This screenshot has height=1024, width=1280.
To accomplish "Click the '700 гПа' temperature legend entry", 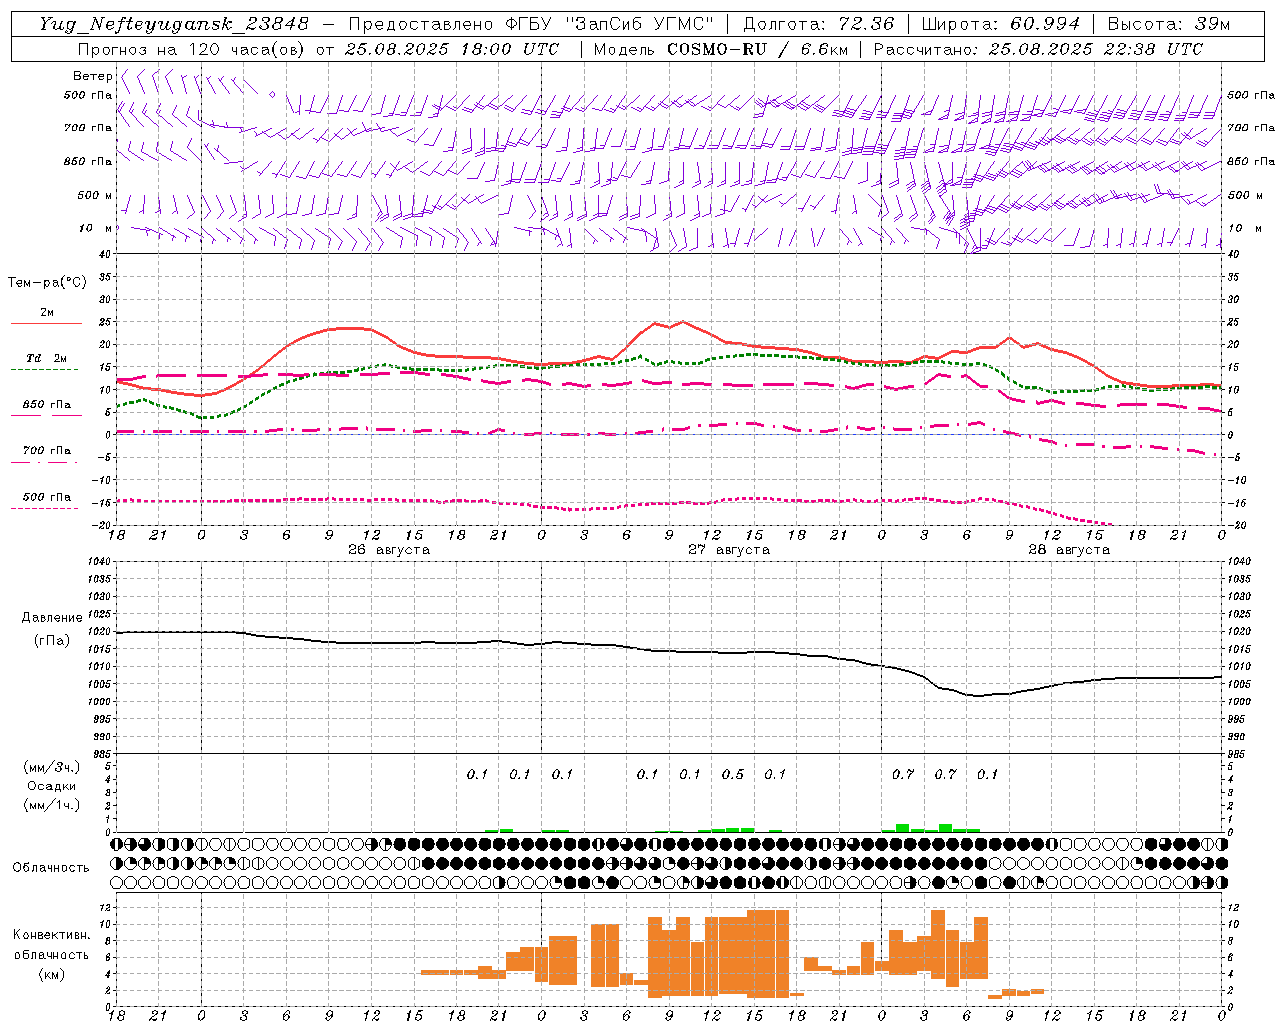I will coord(46,451).
